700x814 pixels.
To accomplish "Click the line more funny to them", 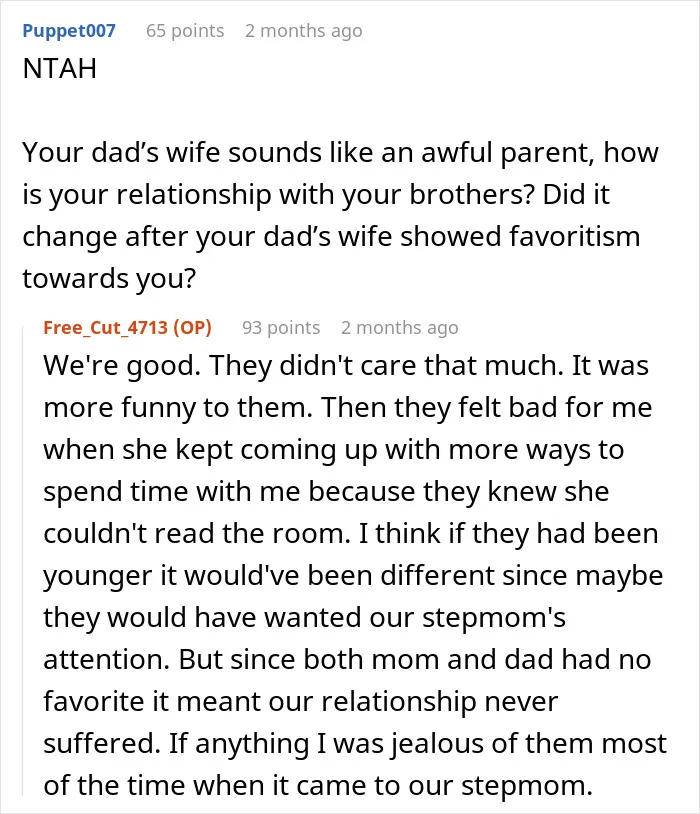I will (178, 408).
